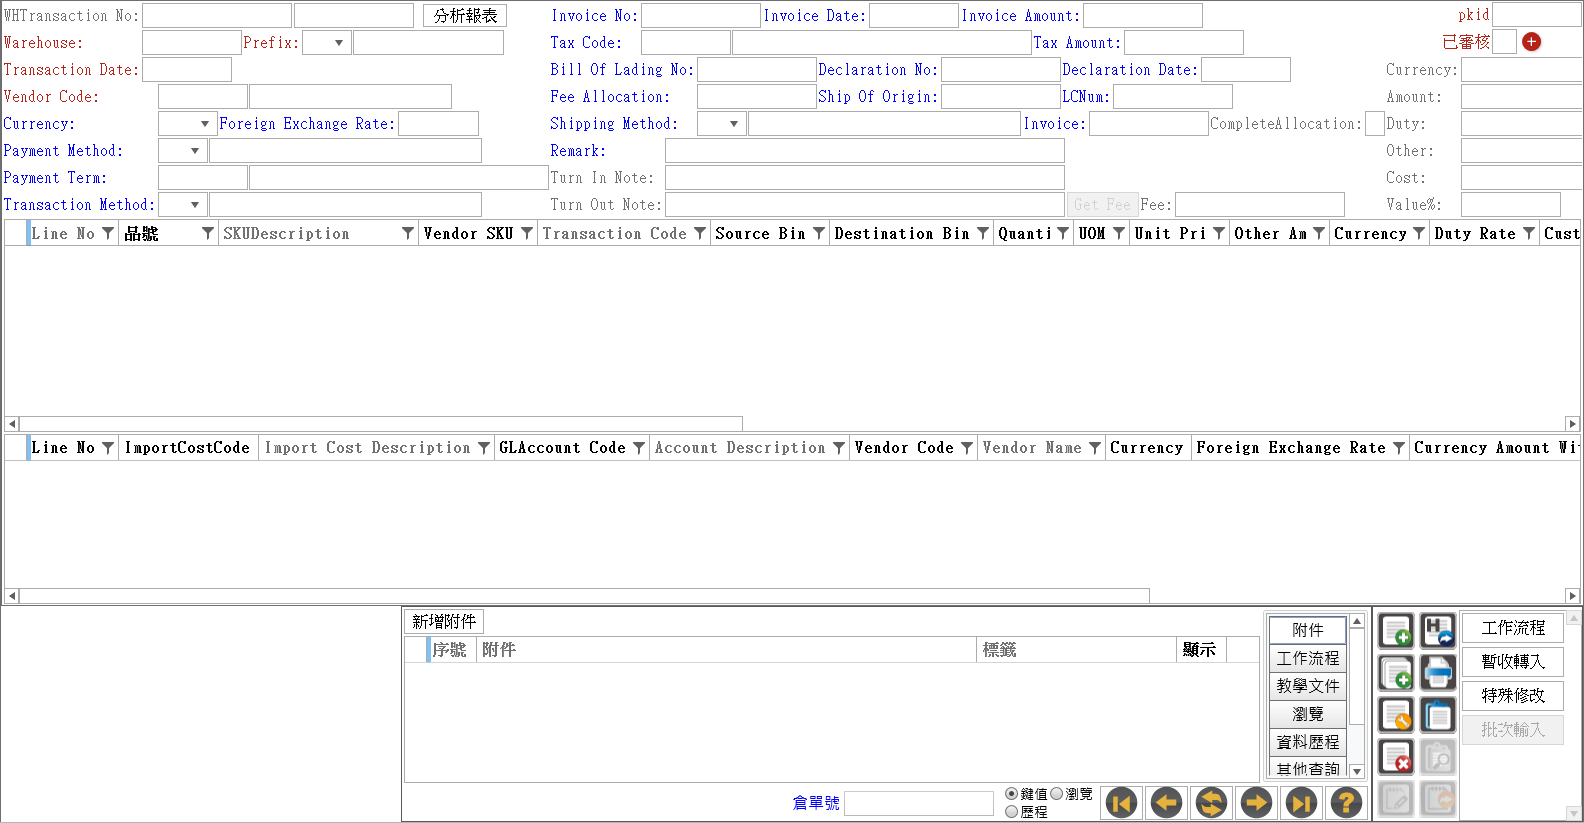
Task: Select the 歷程 radio button
Action: [1011, 812]
